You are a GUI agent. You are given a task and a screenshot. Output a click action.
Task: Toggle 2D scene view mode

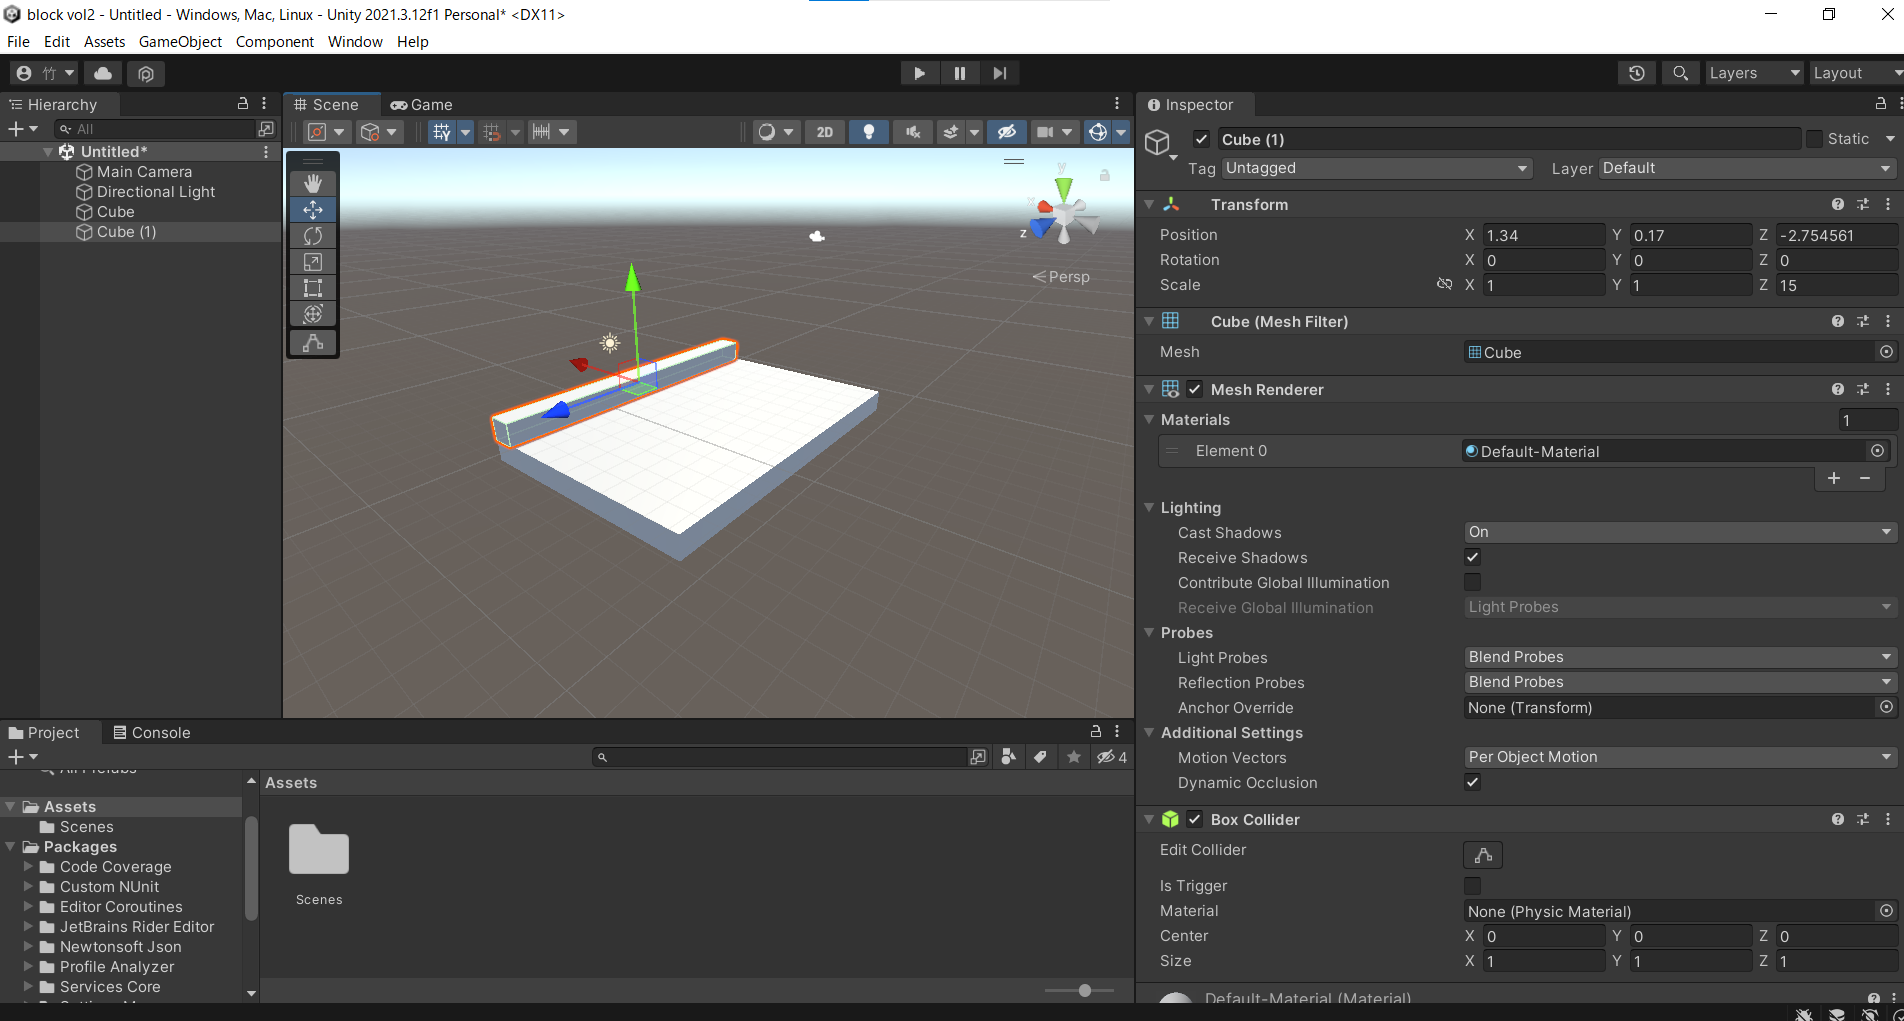coord(825,132)
